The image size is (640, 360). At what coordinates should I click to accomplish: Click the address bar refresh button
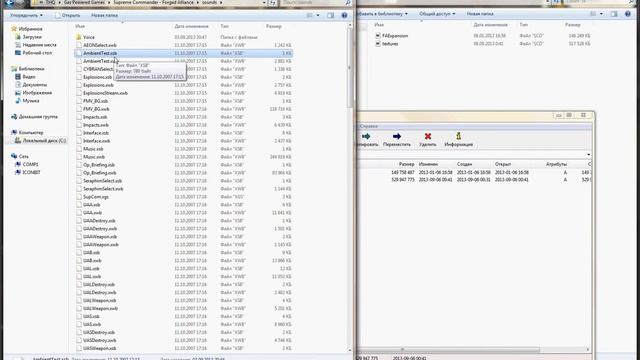[x=273, y=2]
